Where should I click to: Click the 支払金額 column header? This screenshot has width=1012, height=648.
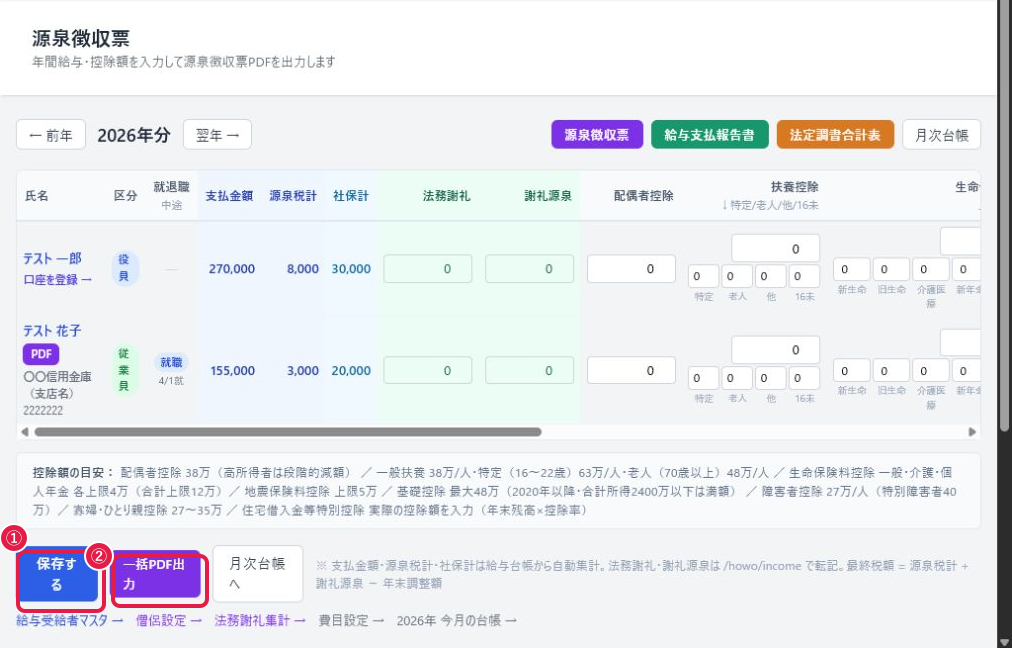point(229,196)
